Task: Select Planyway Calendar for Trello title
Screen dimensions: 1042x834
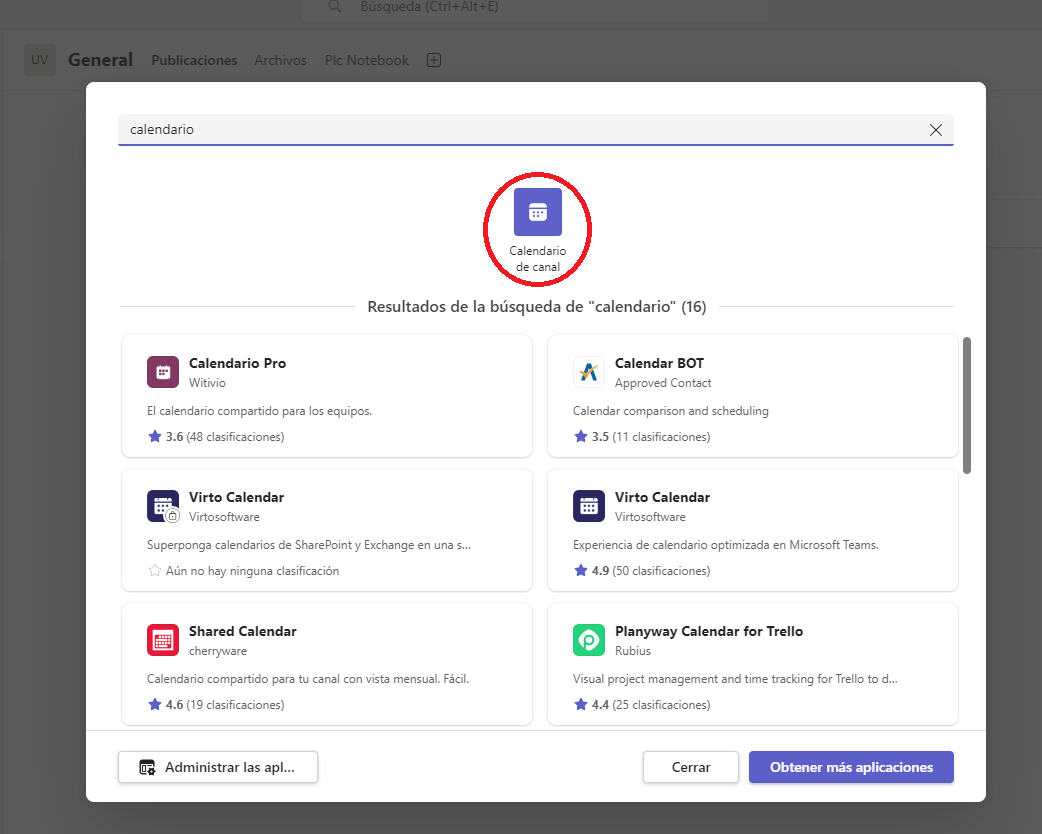Action: tap(709, 631)
